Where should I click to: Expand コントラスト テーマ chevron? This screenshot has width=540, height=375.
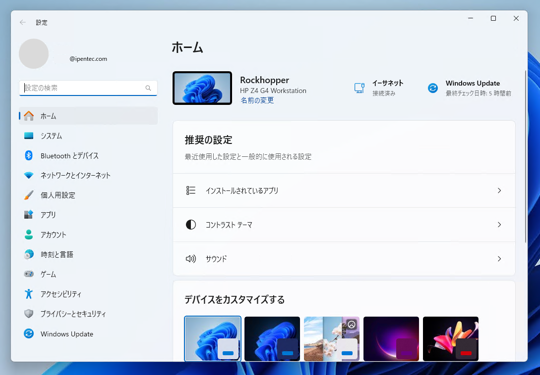click(499, 225)
